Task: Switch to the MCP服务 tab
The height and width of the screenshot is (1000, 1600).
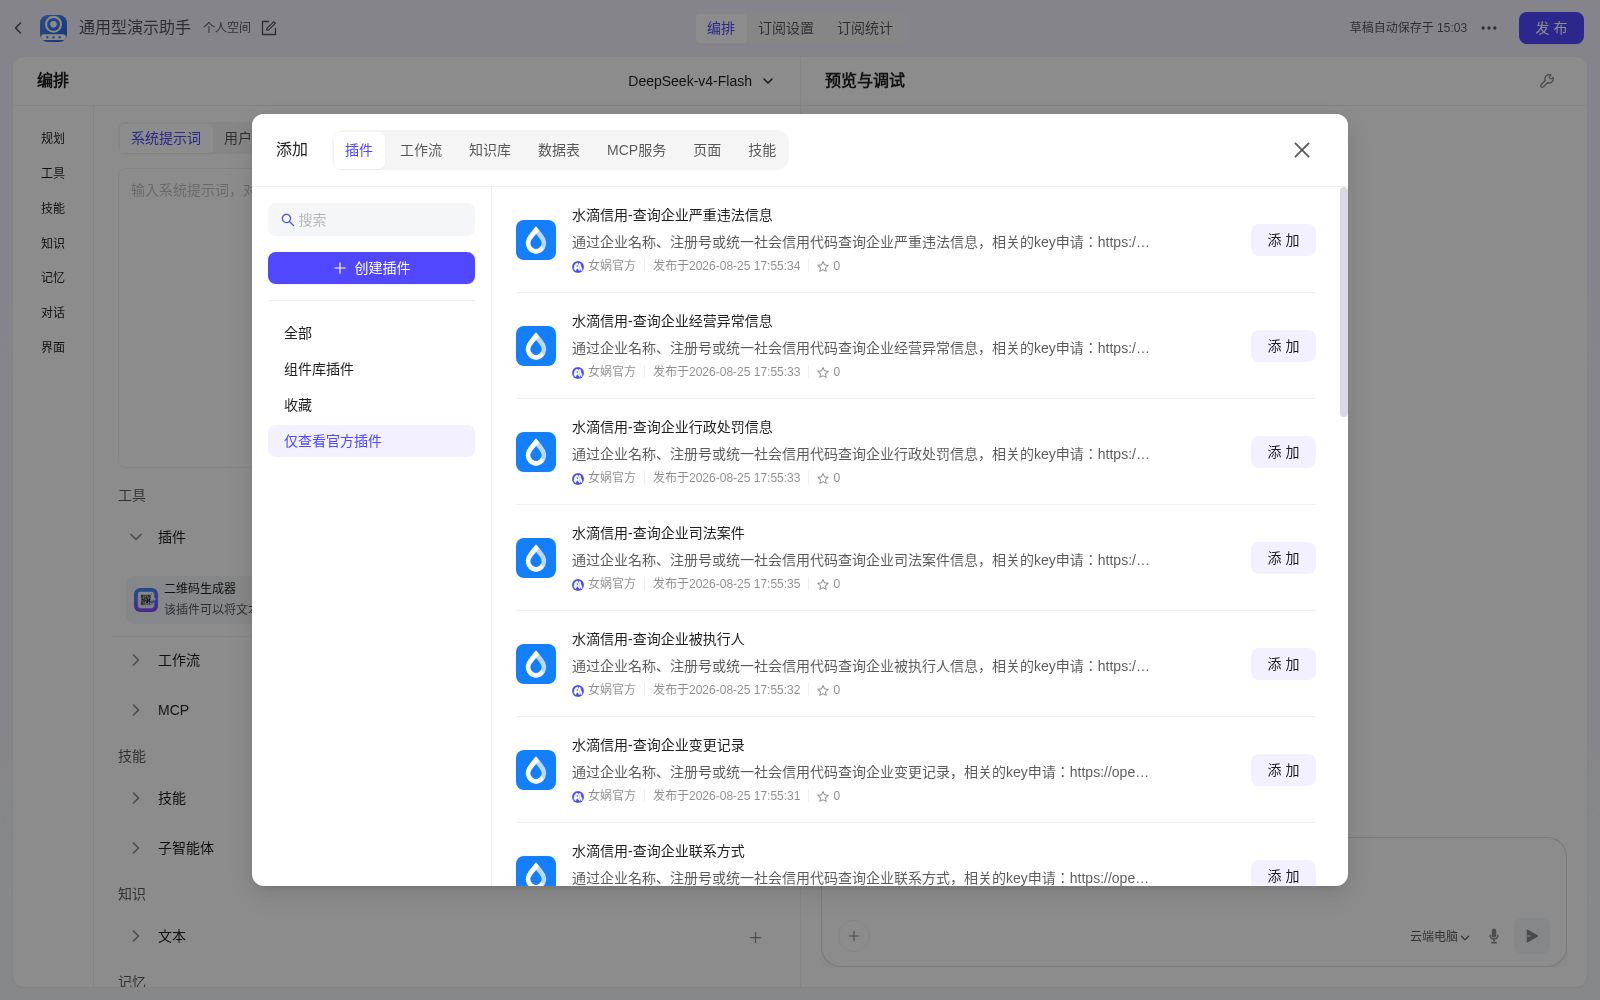Action: tap(636, 150)
